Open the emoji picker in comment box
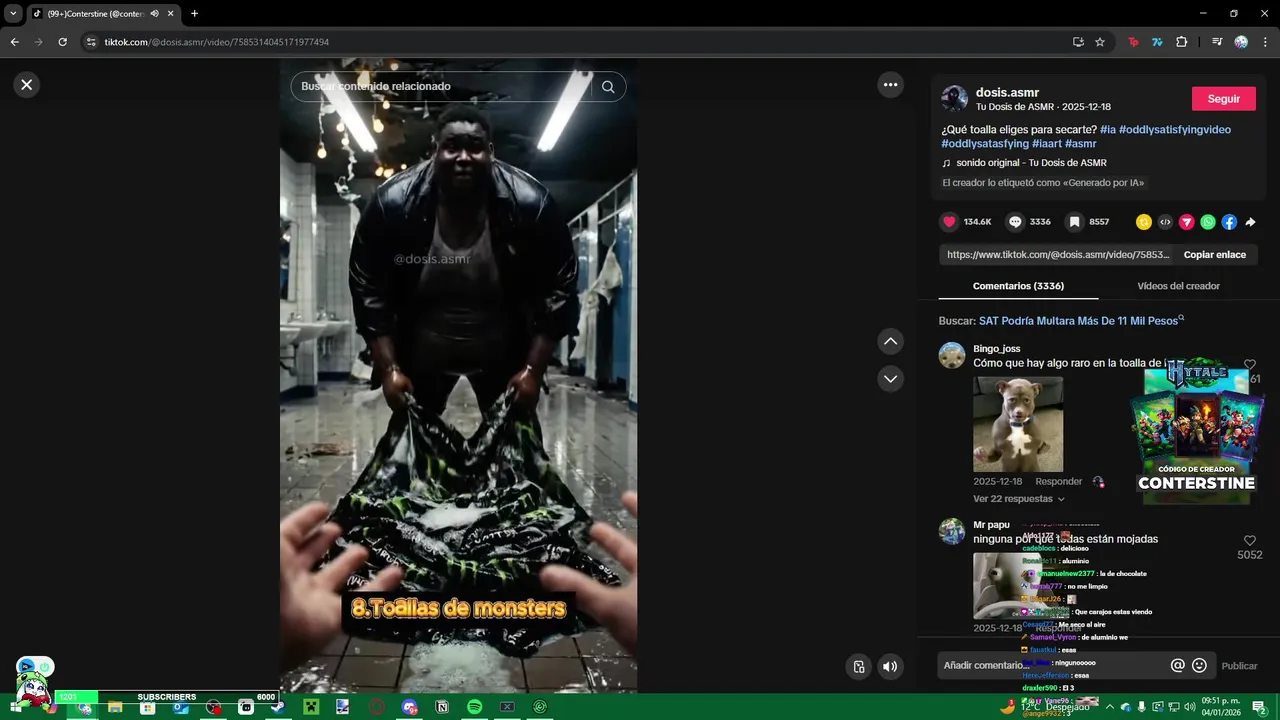The height and width of the screenshot is (720, 1280). 1199,665
